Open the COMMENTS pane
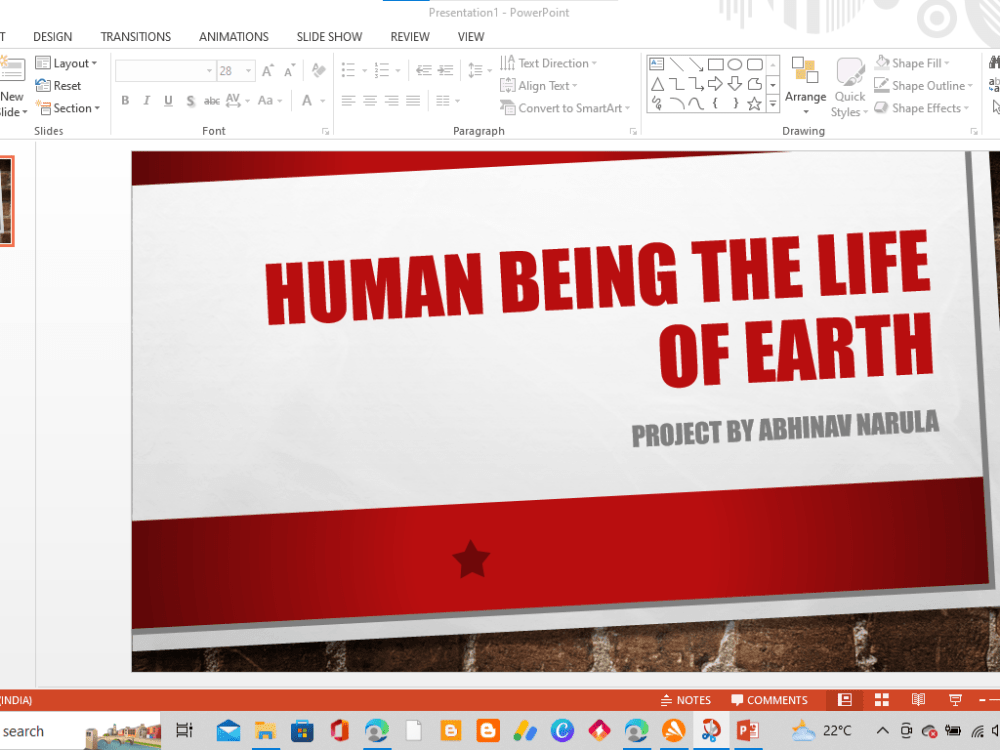Image resolution: width=1000 pixels, height=750 pixels. [769, 700]
